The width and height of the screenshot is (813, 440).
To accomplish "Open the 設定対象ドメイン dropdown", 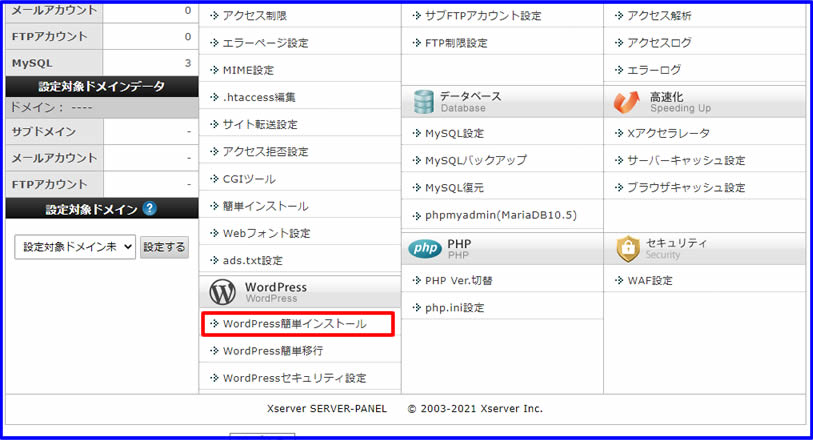I will [x=75, y=247].
